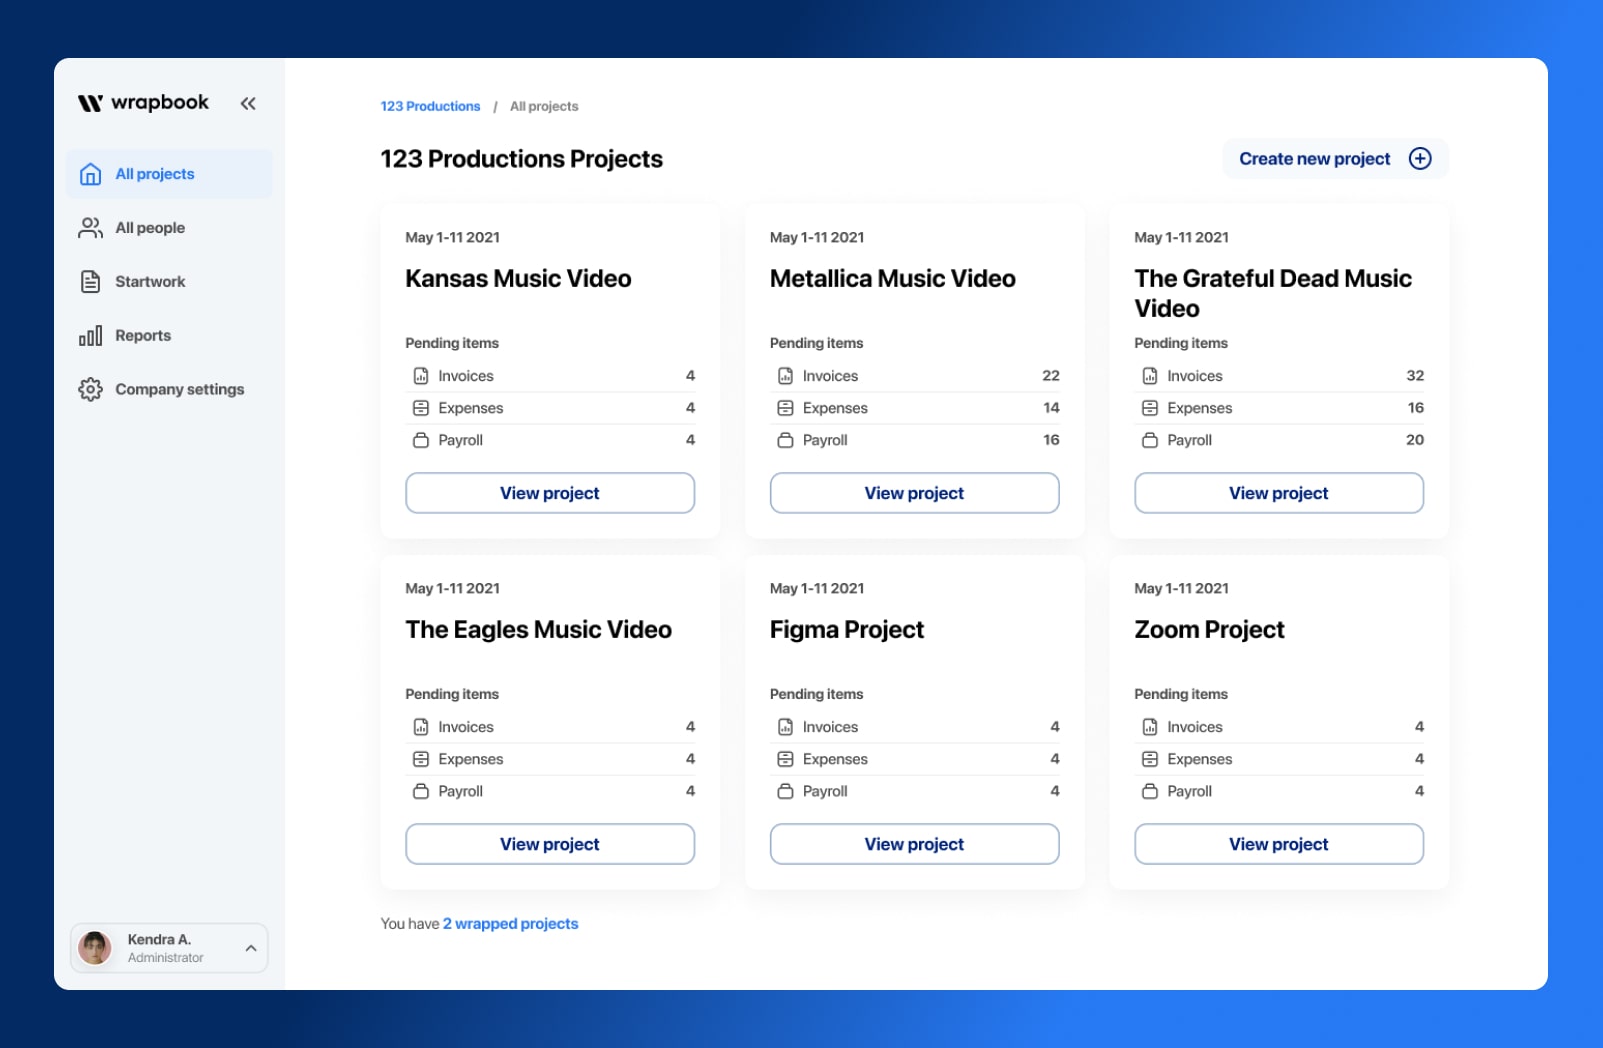Viewport: 1603px width, 1048px height.
Task: Open the 2 wrapped projects link
Action: pos(510,923)
